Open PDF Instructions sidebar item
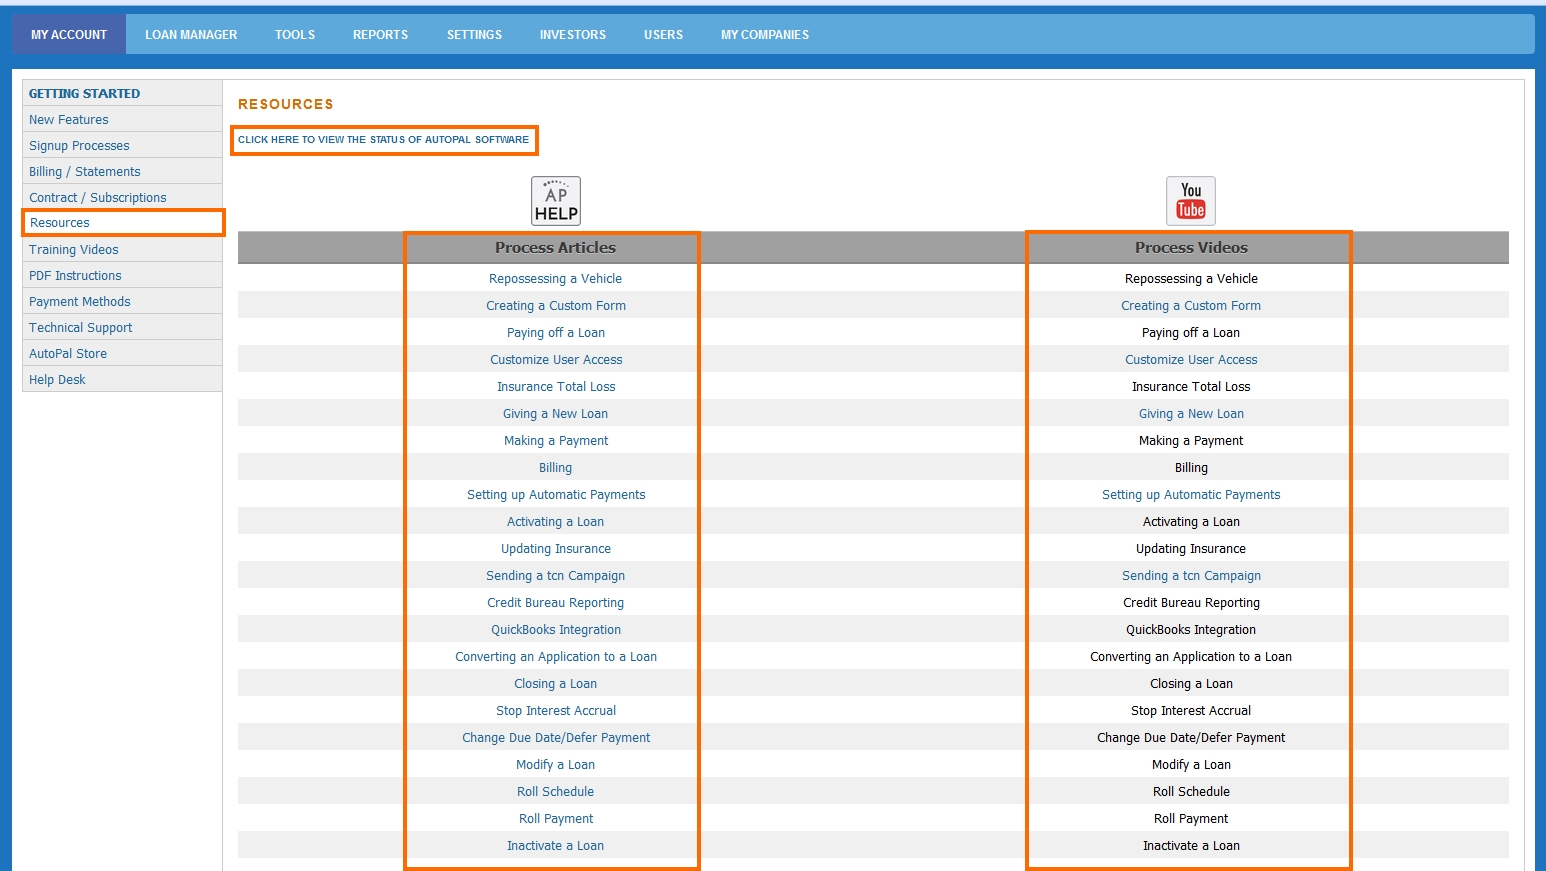 [x=75, y=275]
